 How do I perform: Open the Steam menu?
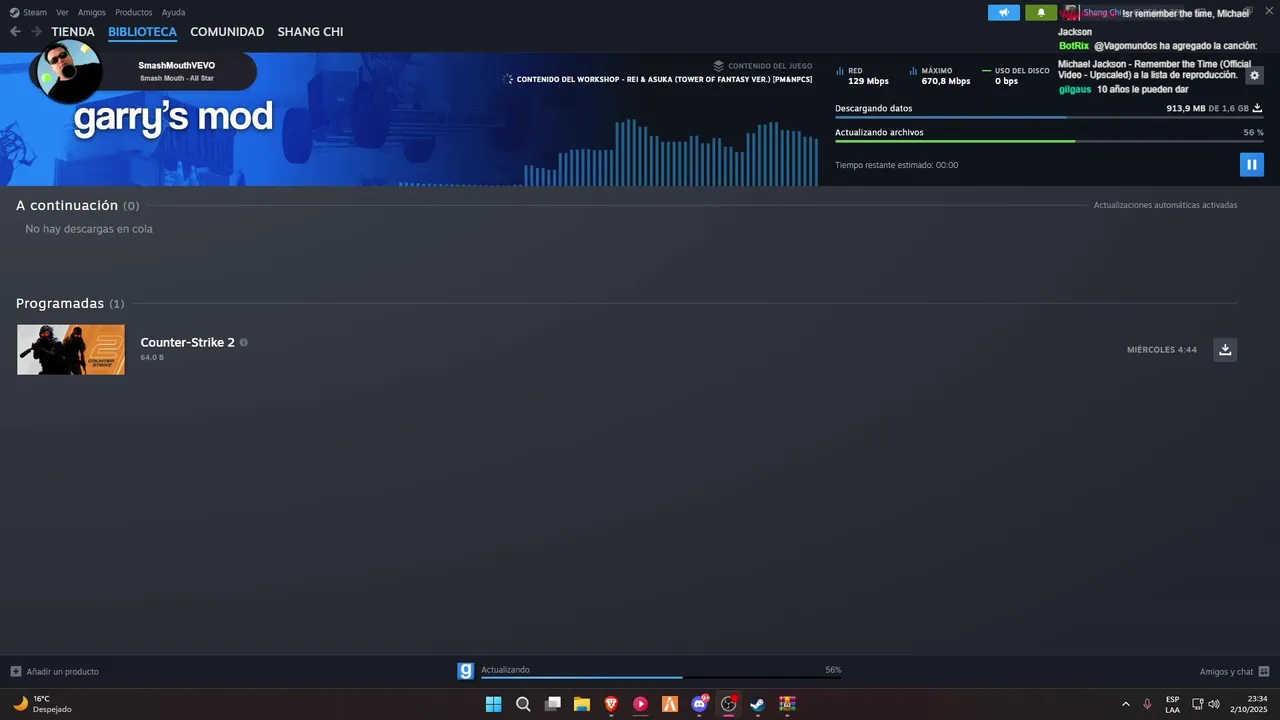pyautogui.click(x=35, y=12)
